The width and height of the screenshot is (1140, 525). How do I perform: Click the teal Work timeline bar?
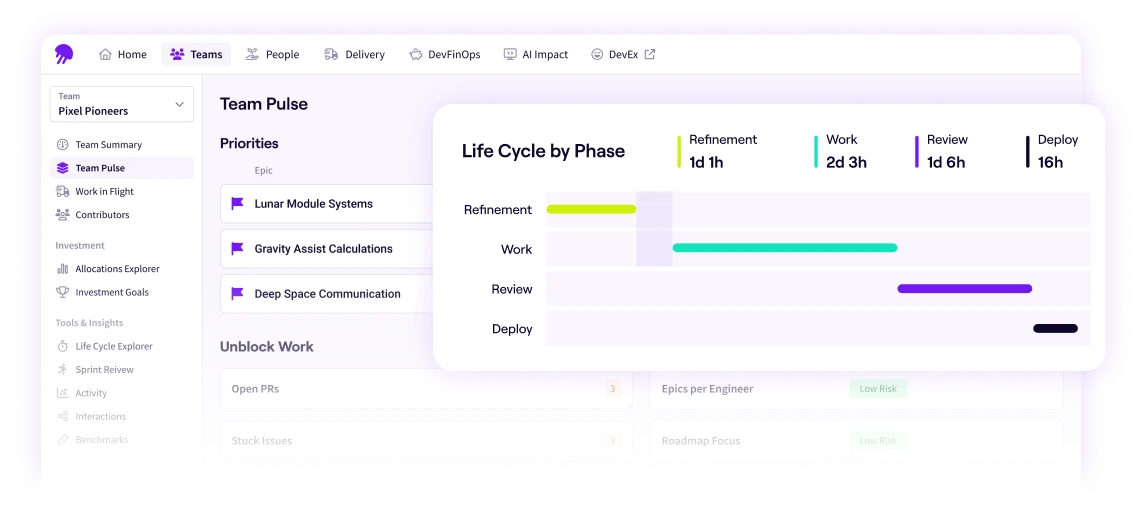(x=784, y=248)
